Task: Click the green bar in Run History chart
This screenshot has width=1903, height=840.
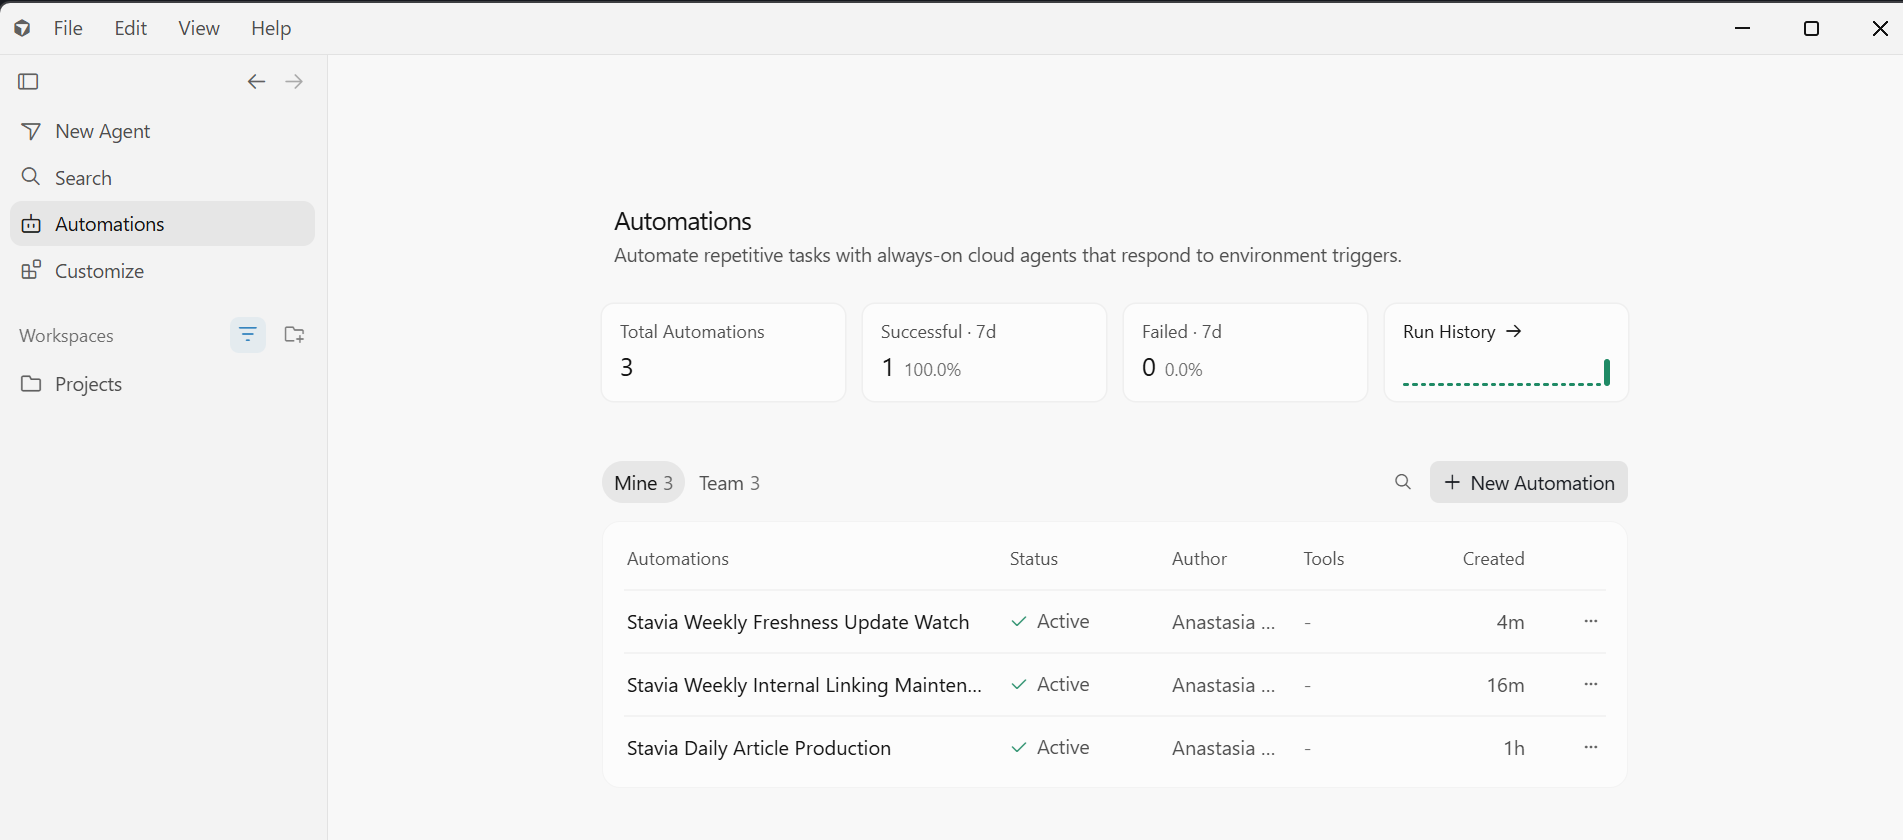Action: [1606, 372]
